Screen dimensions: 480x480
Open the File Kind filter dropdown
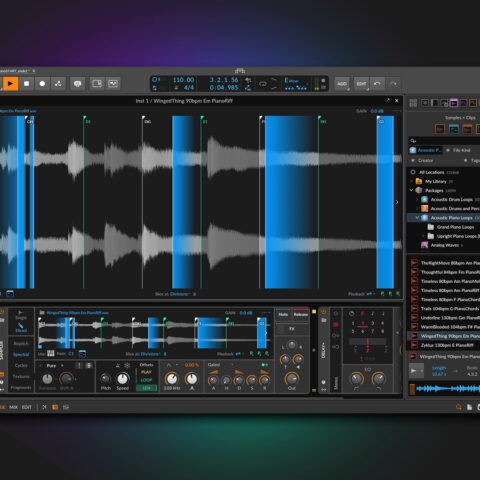(461, 150)
